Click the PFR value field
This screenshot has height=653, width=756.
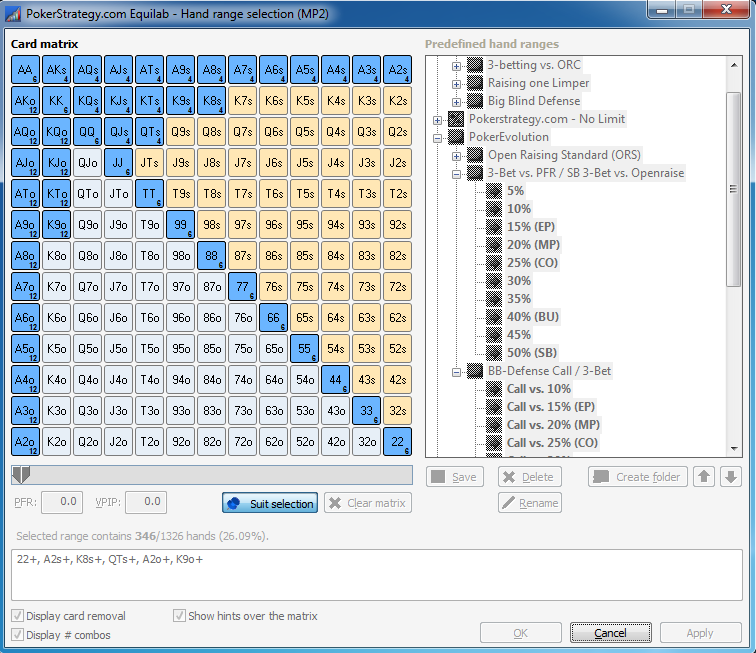click(x=62, y=502)
